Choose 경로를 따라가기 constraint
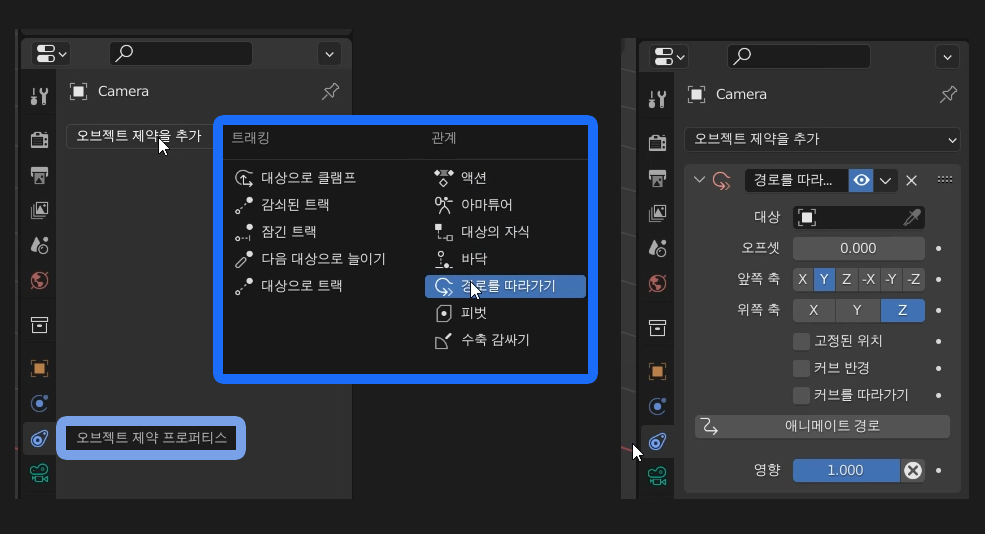Screen dimensions: 985x534 point(506,286)
